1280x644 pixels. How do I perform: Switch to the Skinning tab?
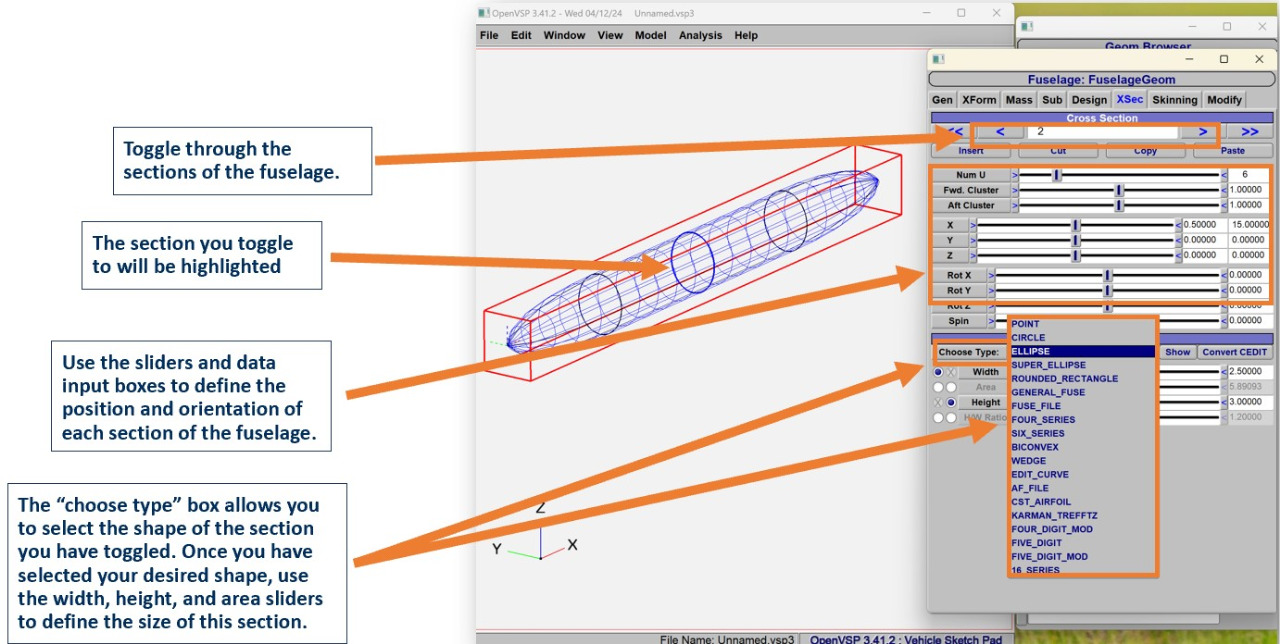pos(1174,100)
